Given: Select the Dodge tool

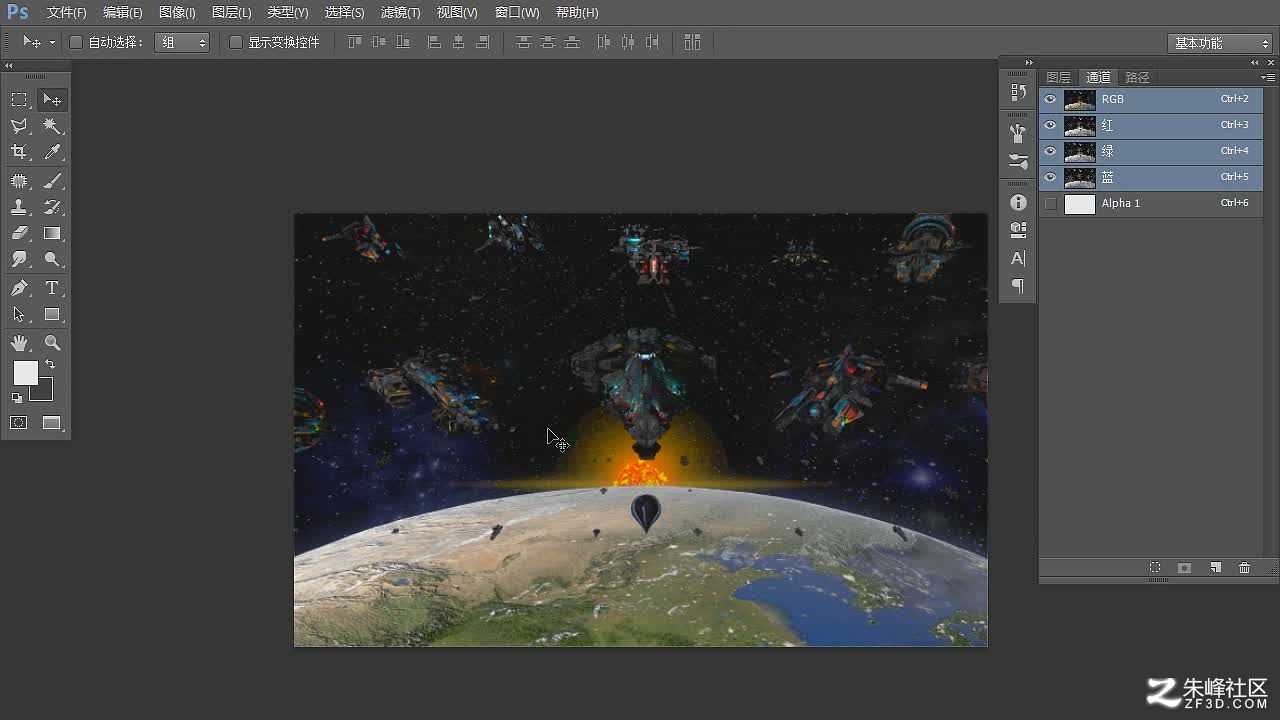Looking at the screenshot, I should [52, 259].
